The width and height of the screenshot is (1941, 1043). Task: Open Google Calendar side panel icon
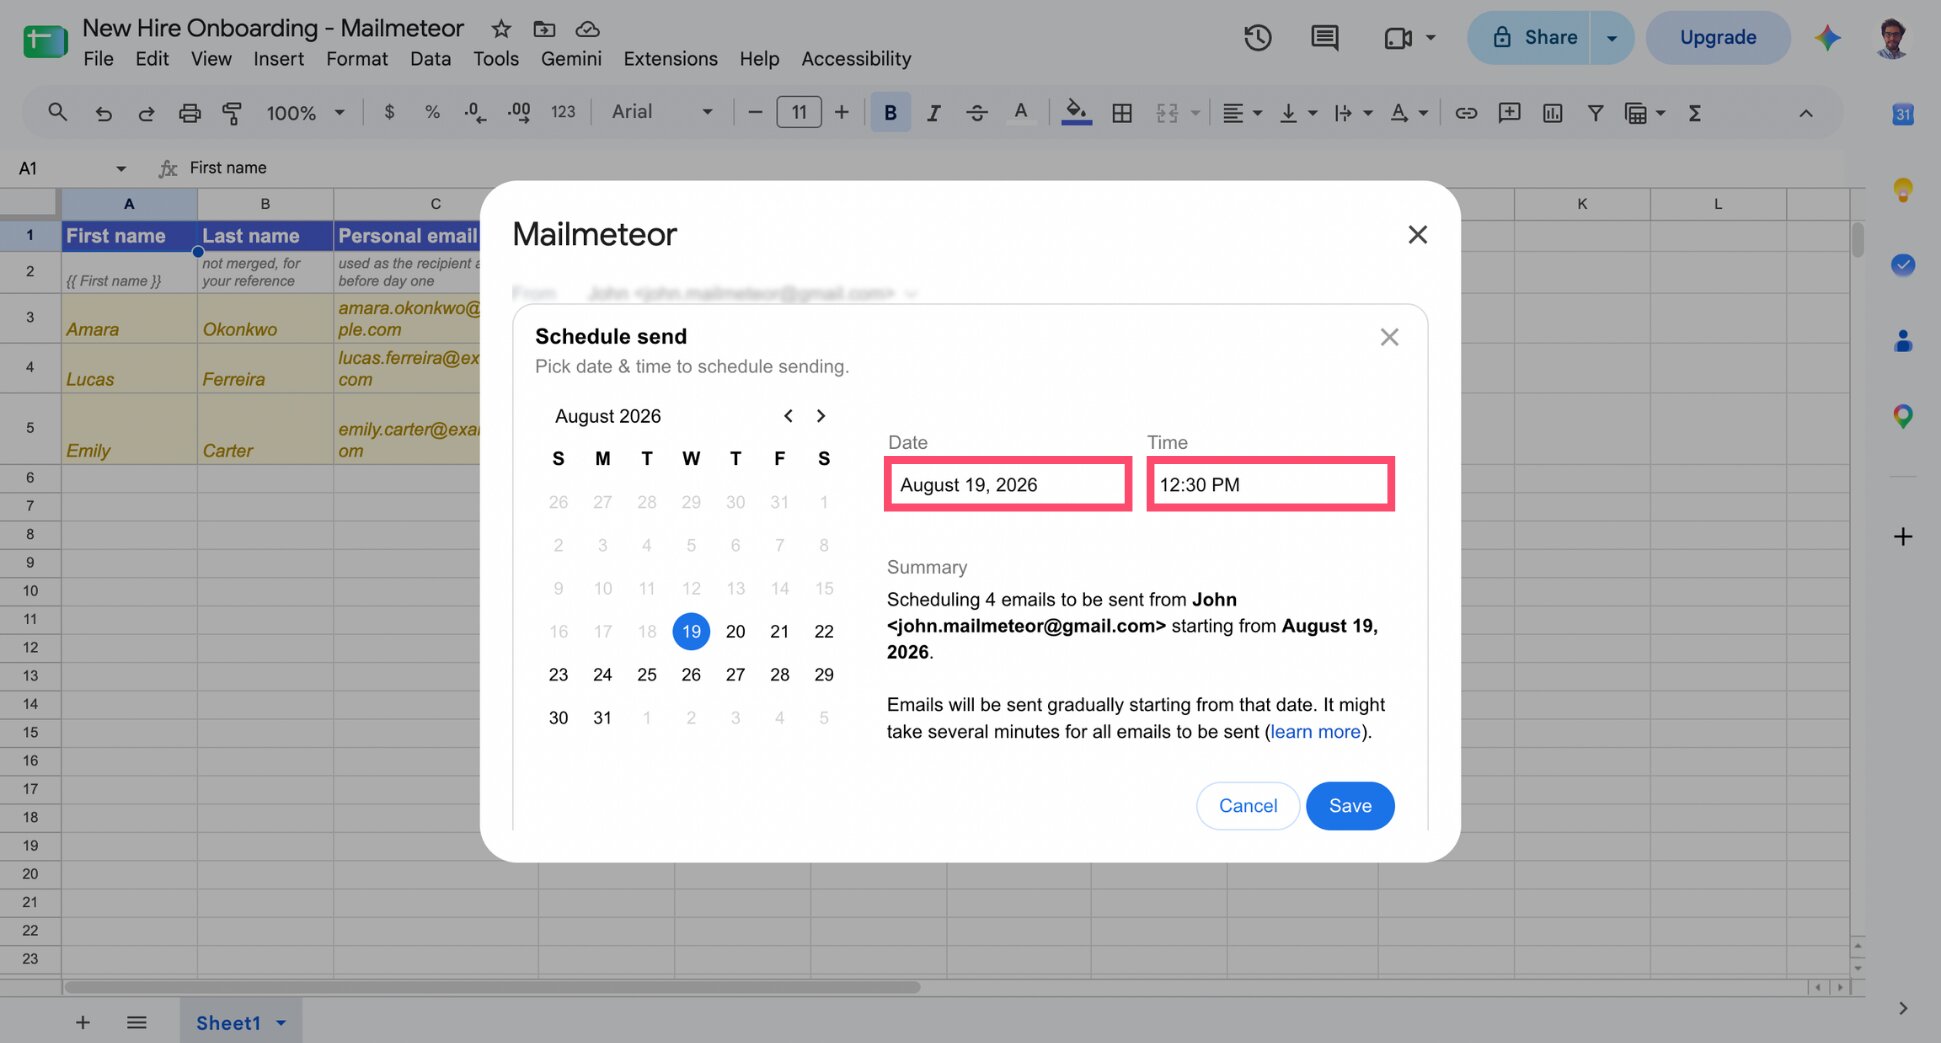pos(1903,114)
